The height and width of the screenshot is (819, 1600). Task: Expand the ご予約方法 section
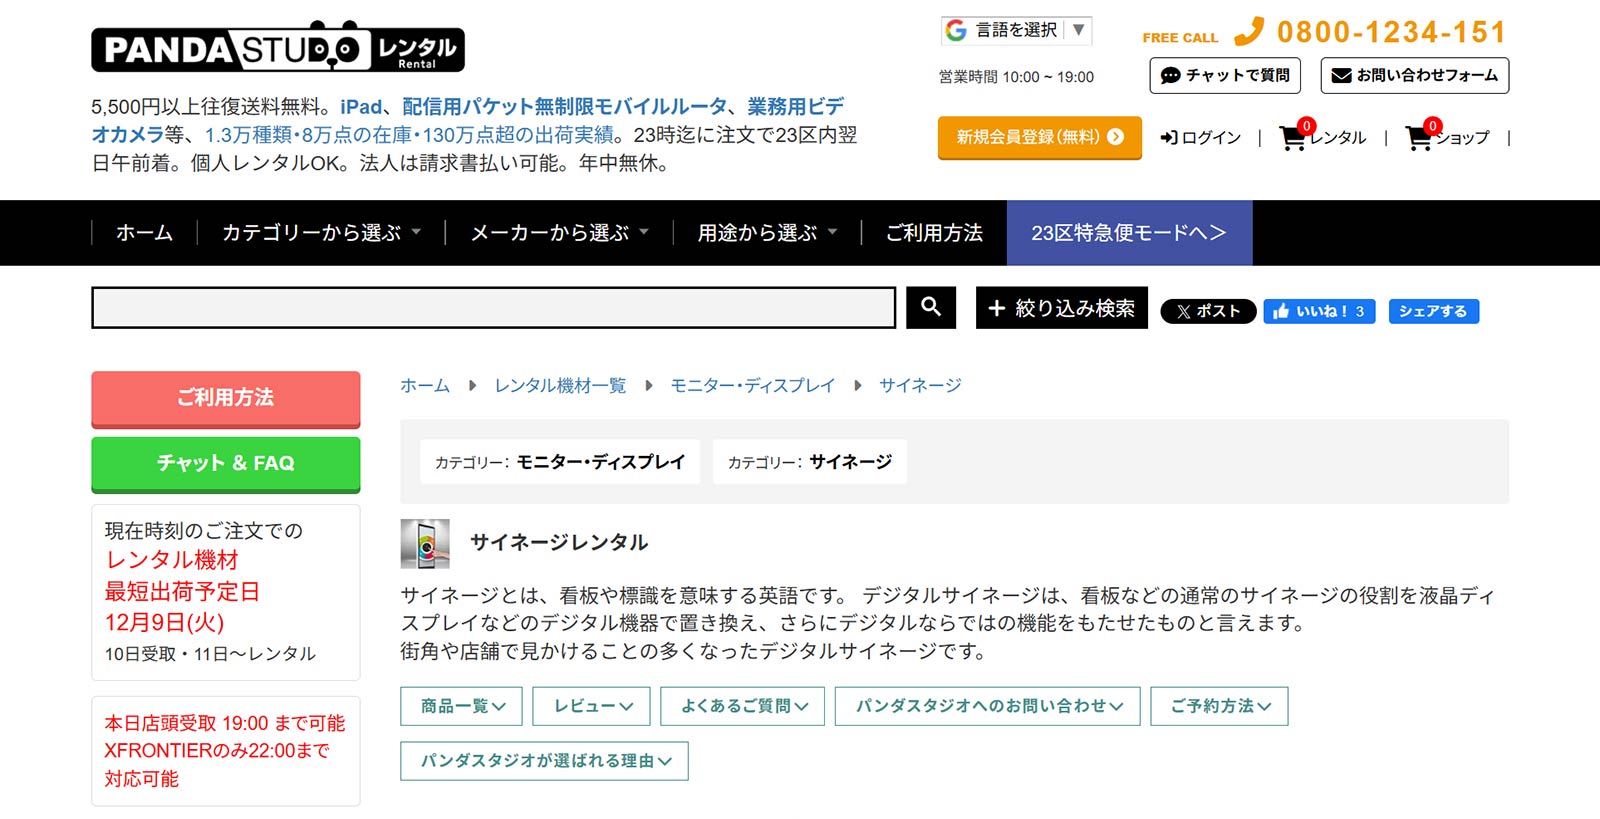[1220, 706]
